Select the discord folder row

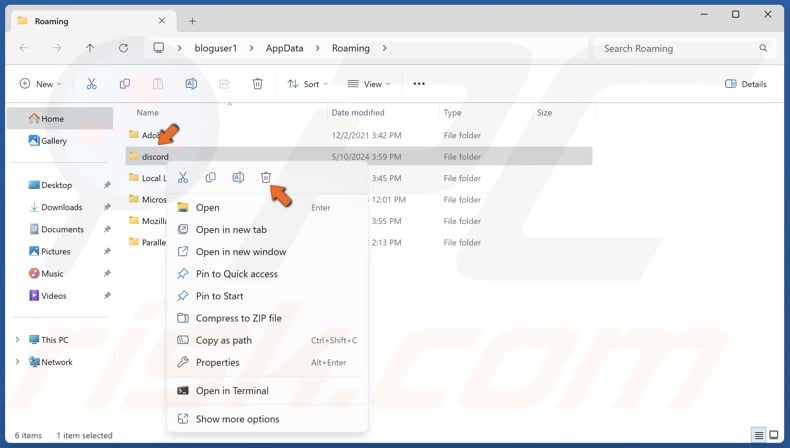point(359,156)
